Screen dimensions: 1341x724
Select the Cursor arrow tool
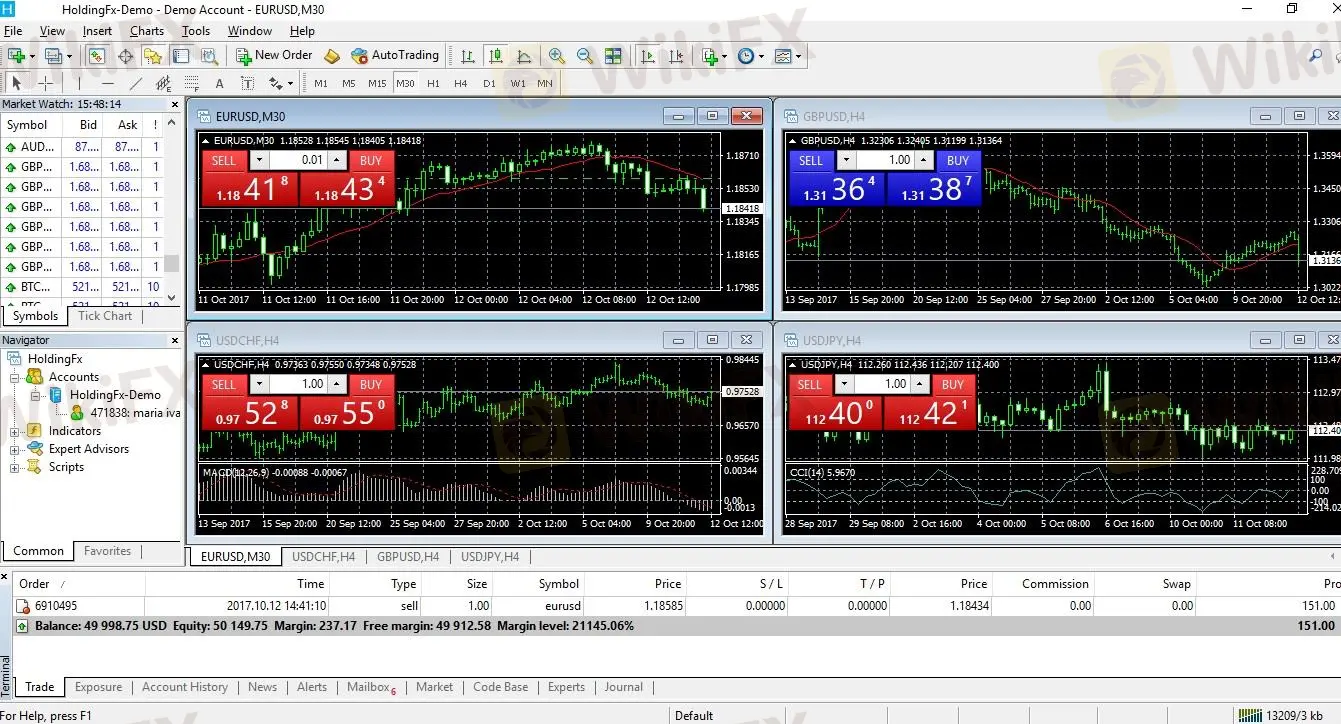[17, 83]
